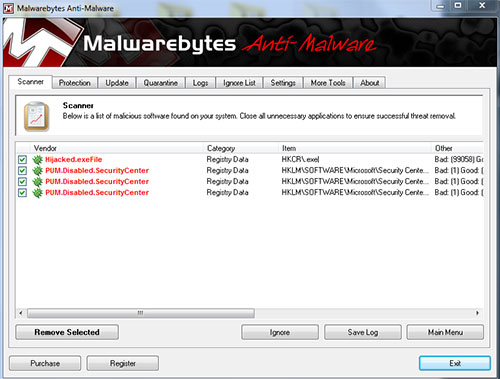Select the Hijacked.exeFile entry

pos(74,160)
